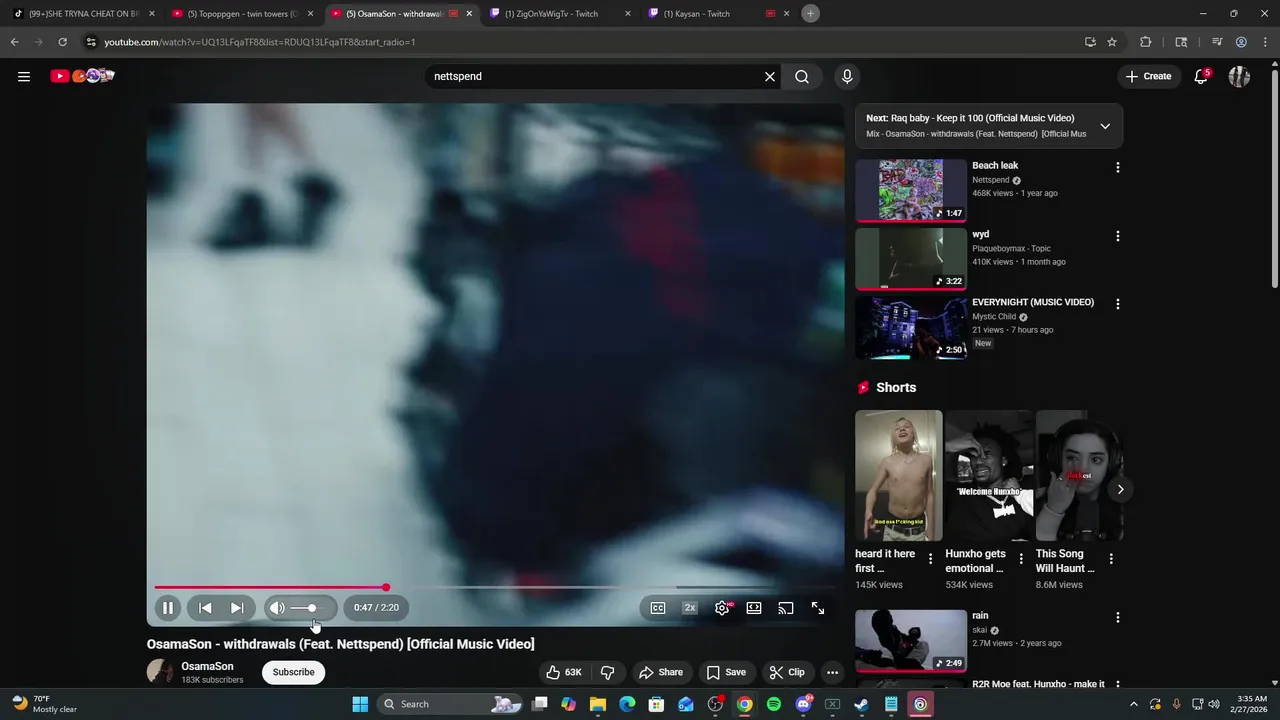
Task: Open options for EVERYNIGHT (MUSIC VIDEO)
Action: click(x=1118, y=304)
